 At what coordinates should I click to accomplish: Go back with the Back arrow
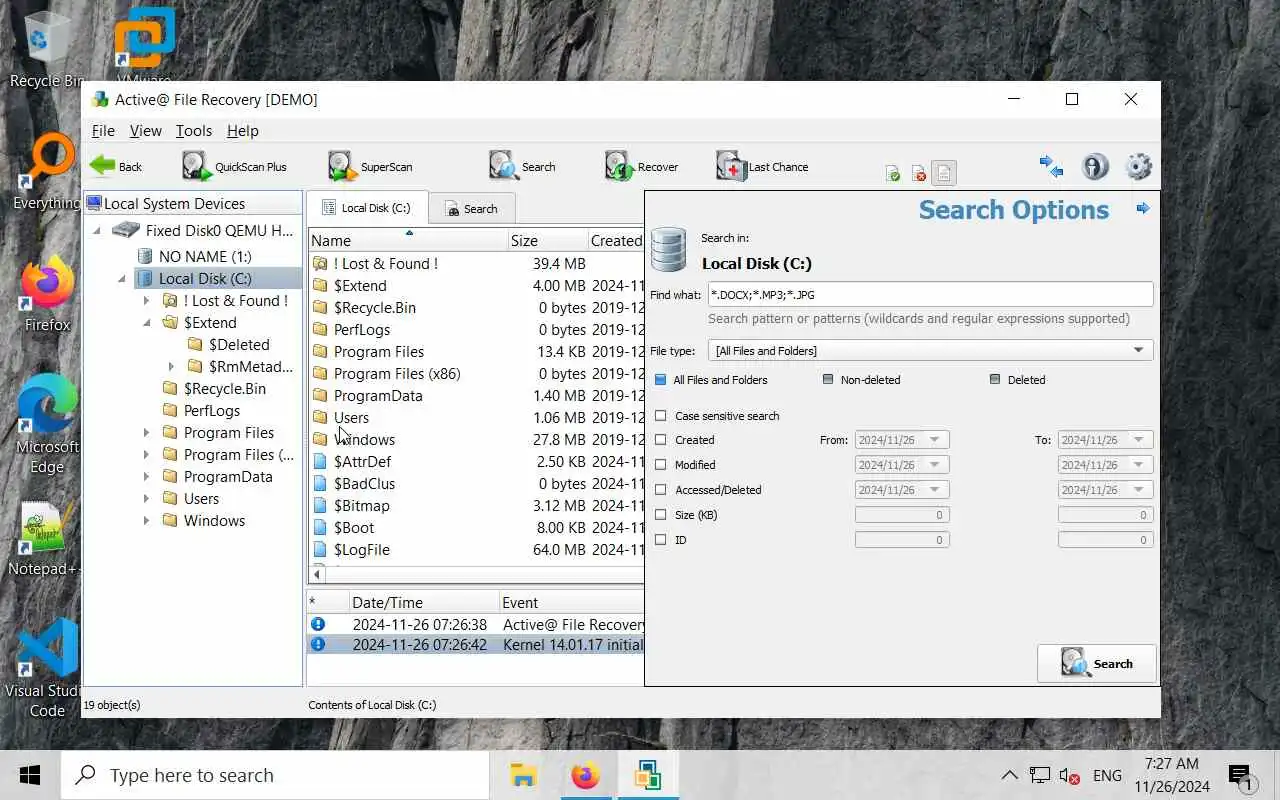[116, 166]
